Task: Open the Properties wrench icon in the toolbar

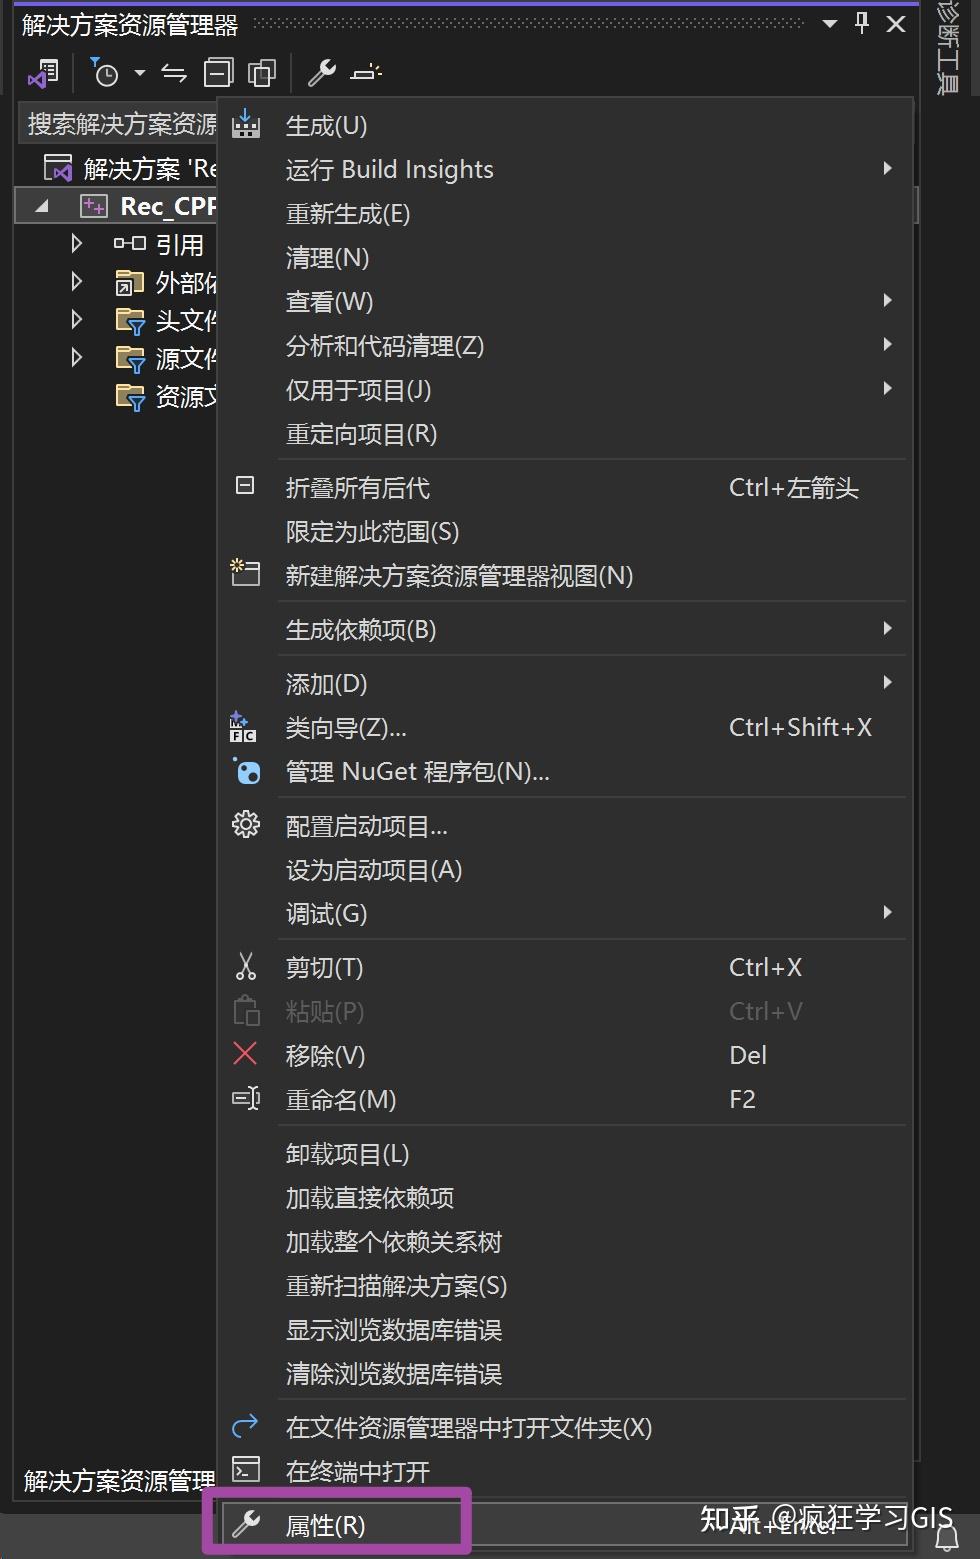Action: point(322,72)
